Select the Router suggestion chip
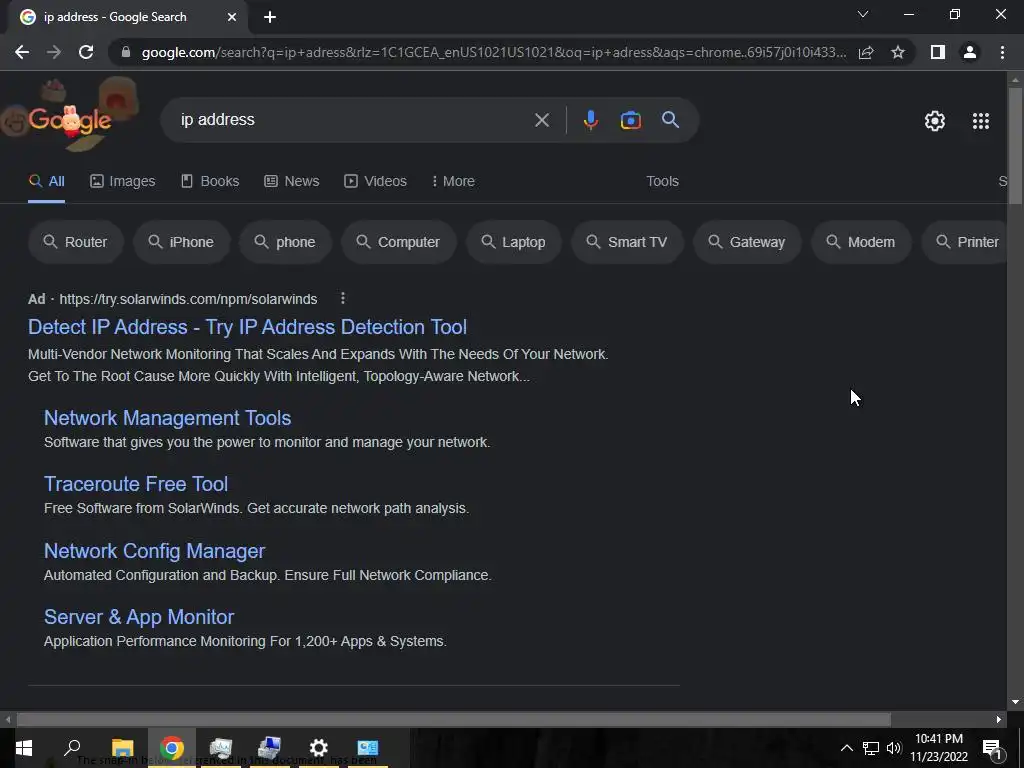1024x768 pixels. tap(76, 242)
